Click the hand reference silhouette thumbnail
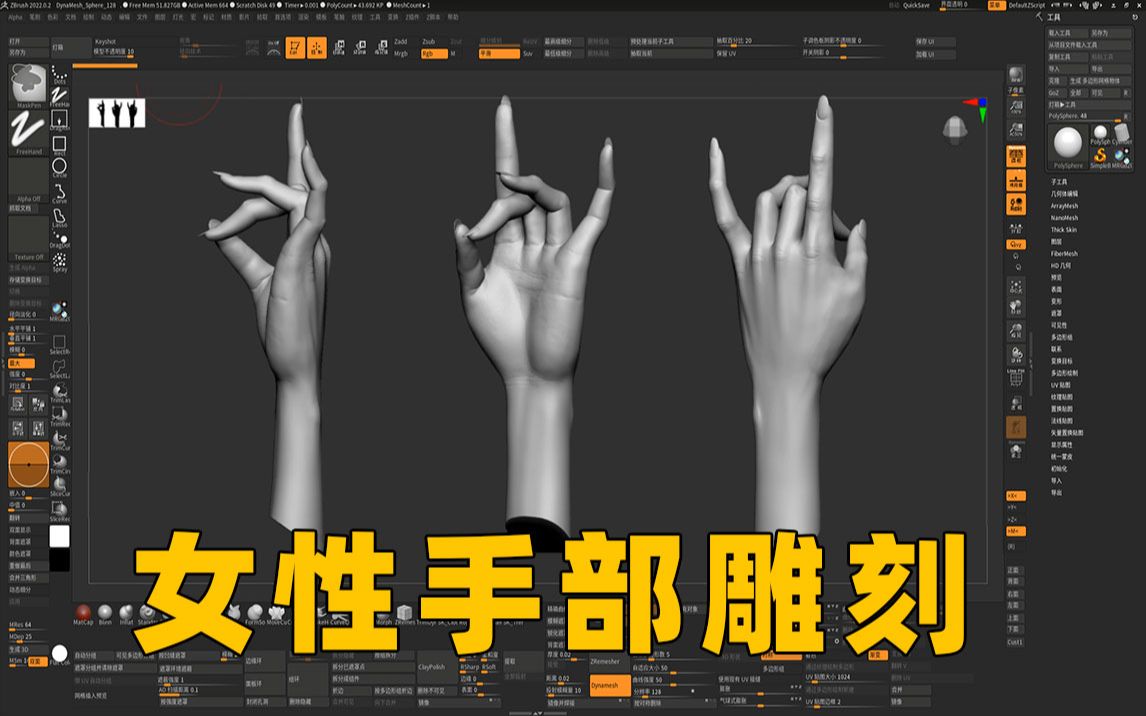This screenshot has height=716, width=1146. tap(117, 113)
